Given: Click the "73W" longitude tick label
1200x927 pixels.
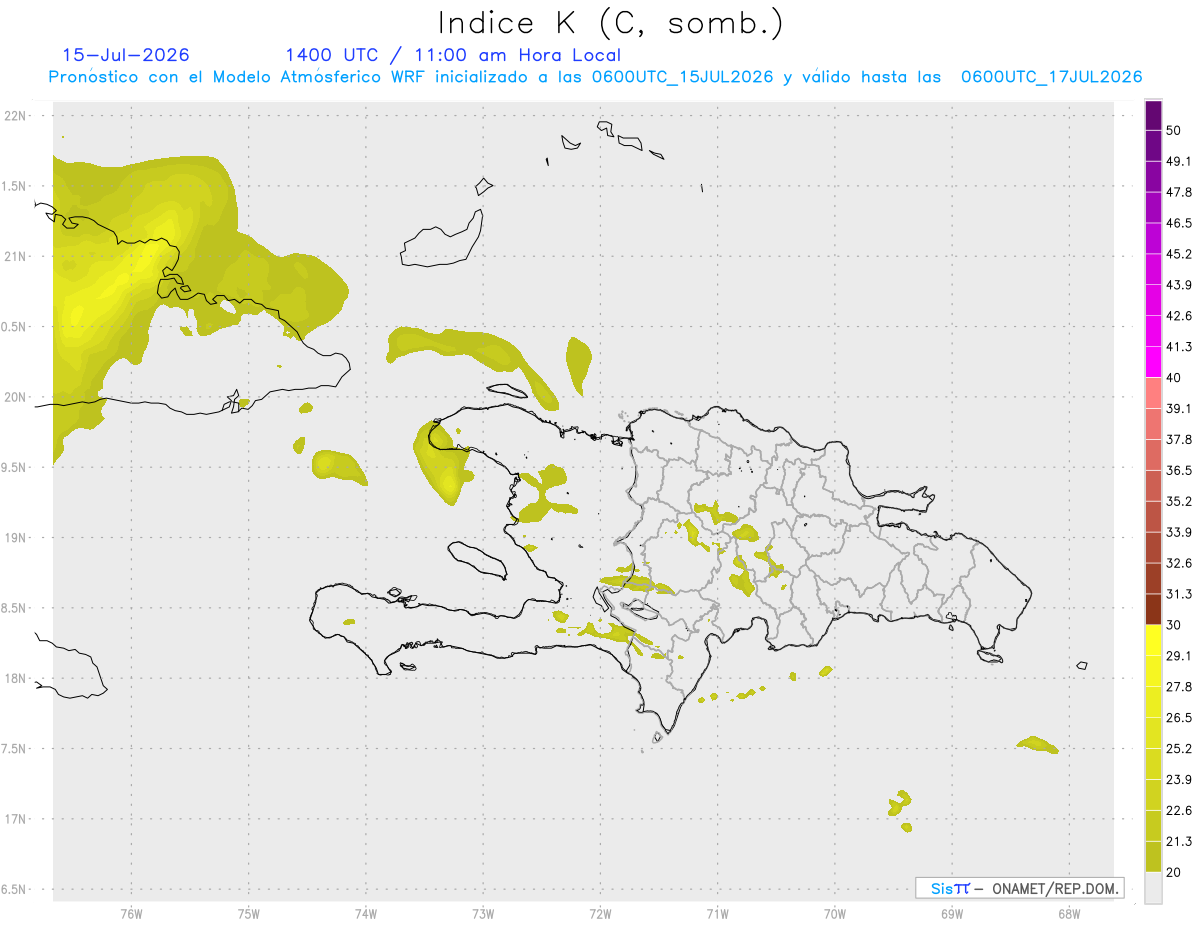Looking at the screenshot, I should click(483, 914).
